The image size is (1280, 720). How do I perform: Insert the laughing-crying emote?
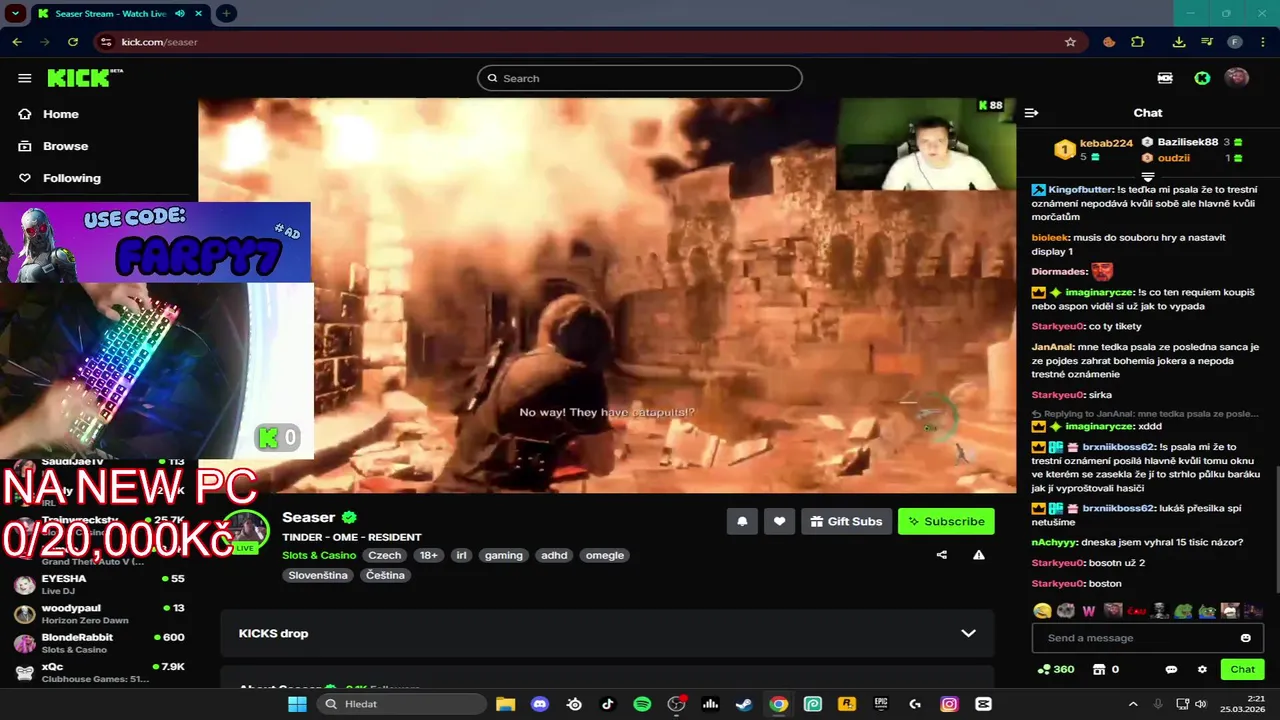1043,611
